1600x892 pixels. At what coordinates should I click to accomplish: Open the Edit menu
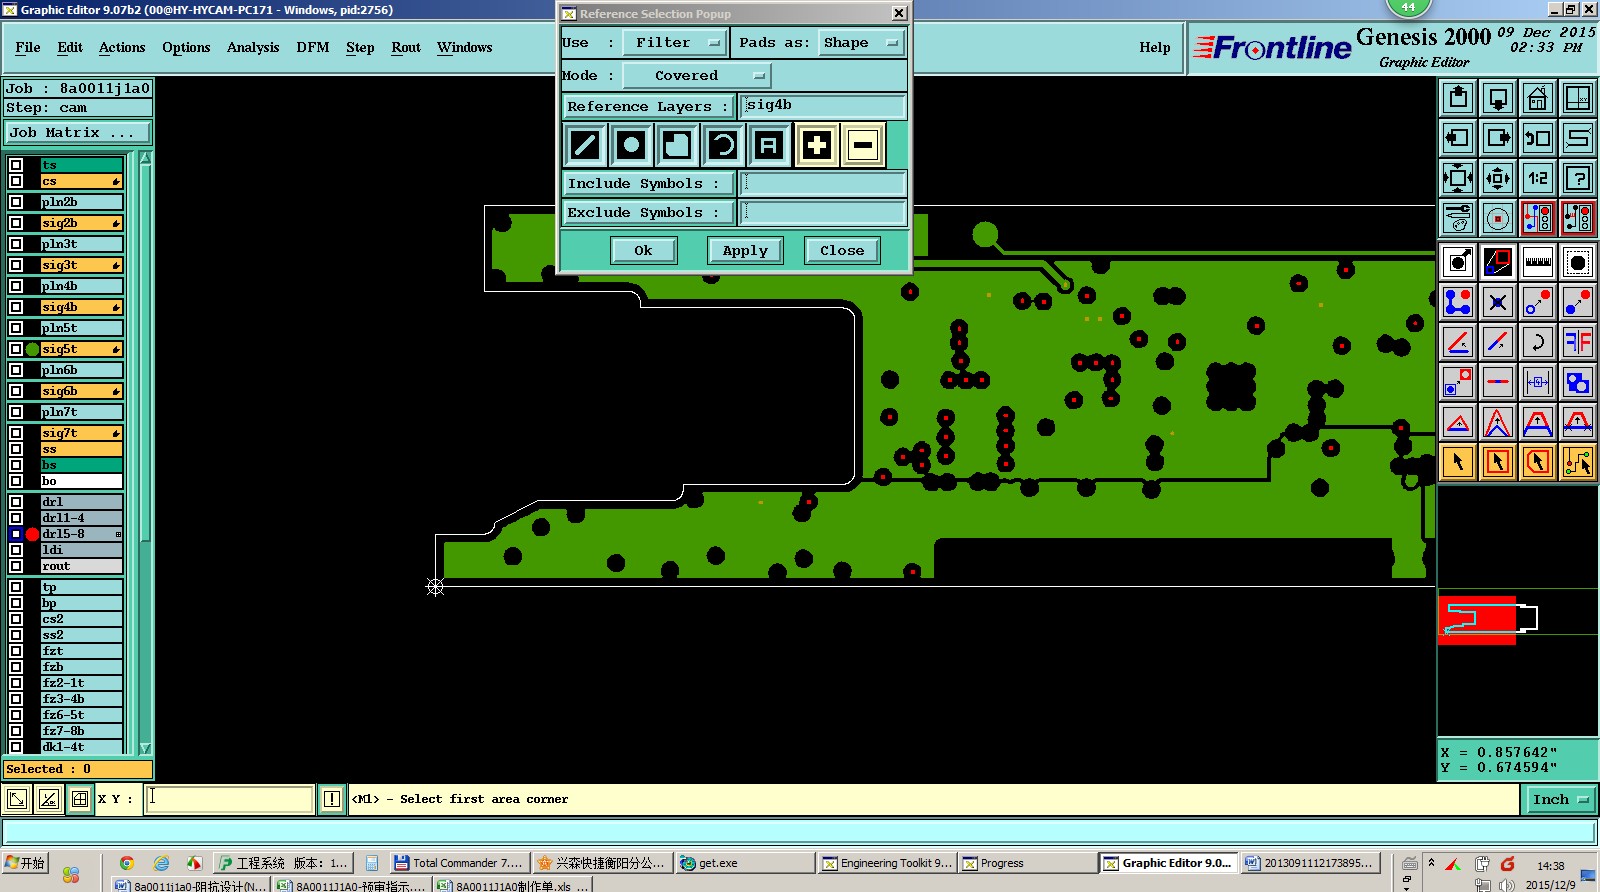tap(70, 47)
